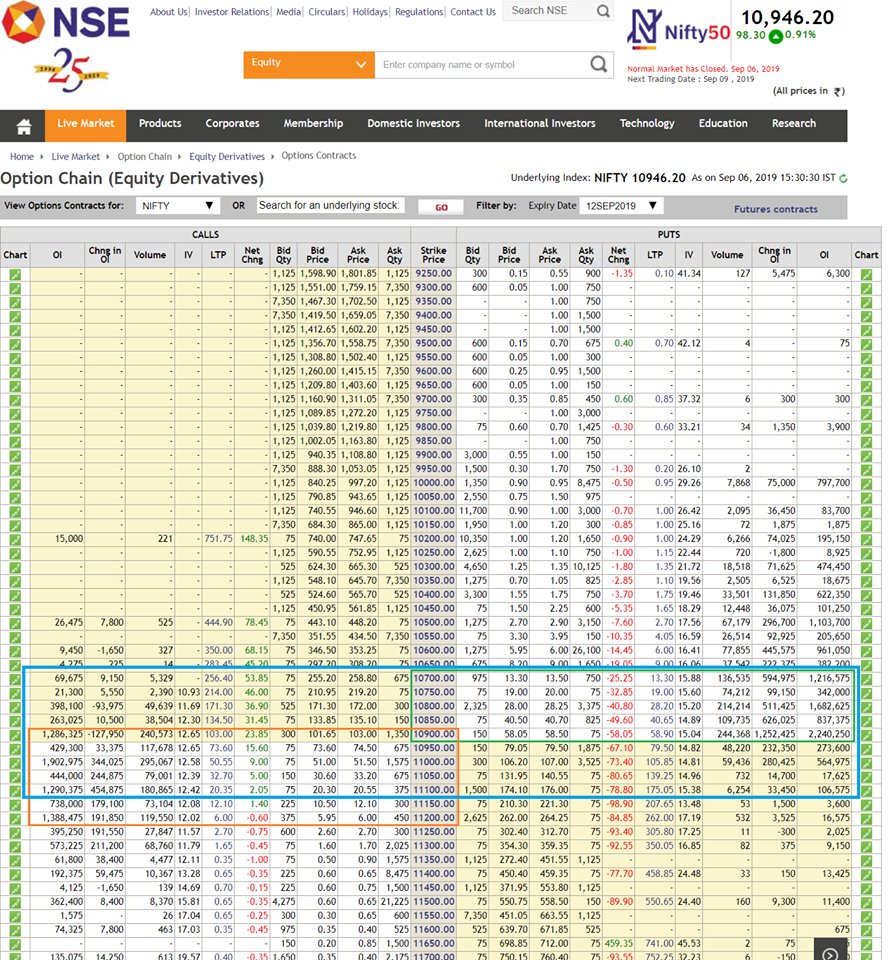Click the About Us link
This screenshot has width=890, height=960.
point(168,12)
